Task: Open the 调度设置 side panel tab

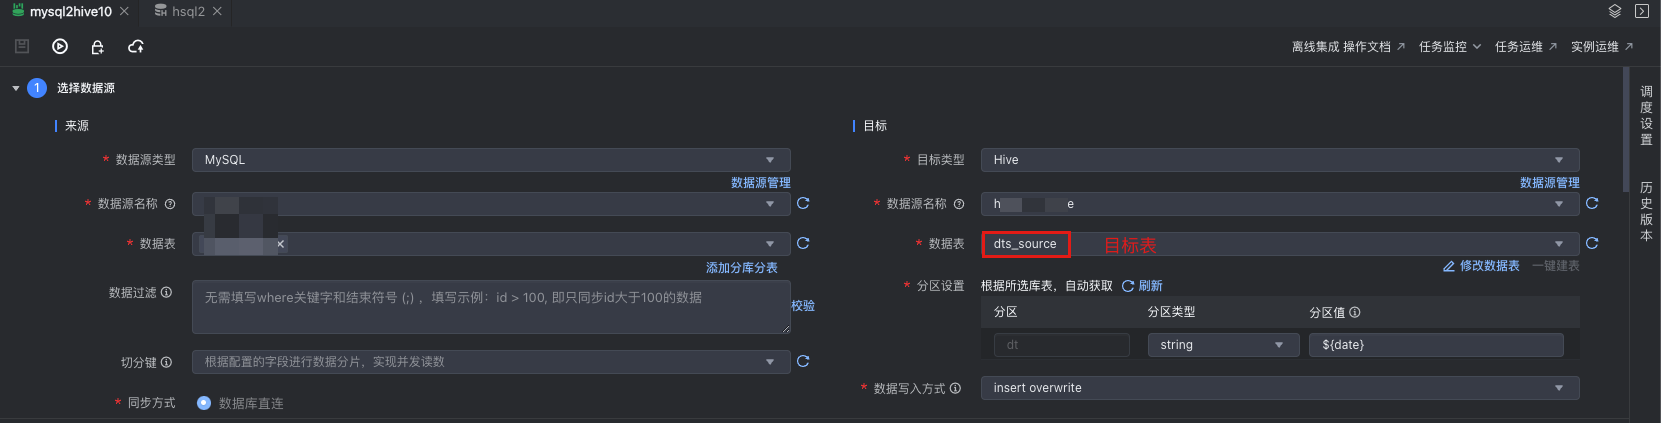Action: click(x=1646, y=115)
